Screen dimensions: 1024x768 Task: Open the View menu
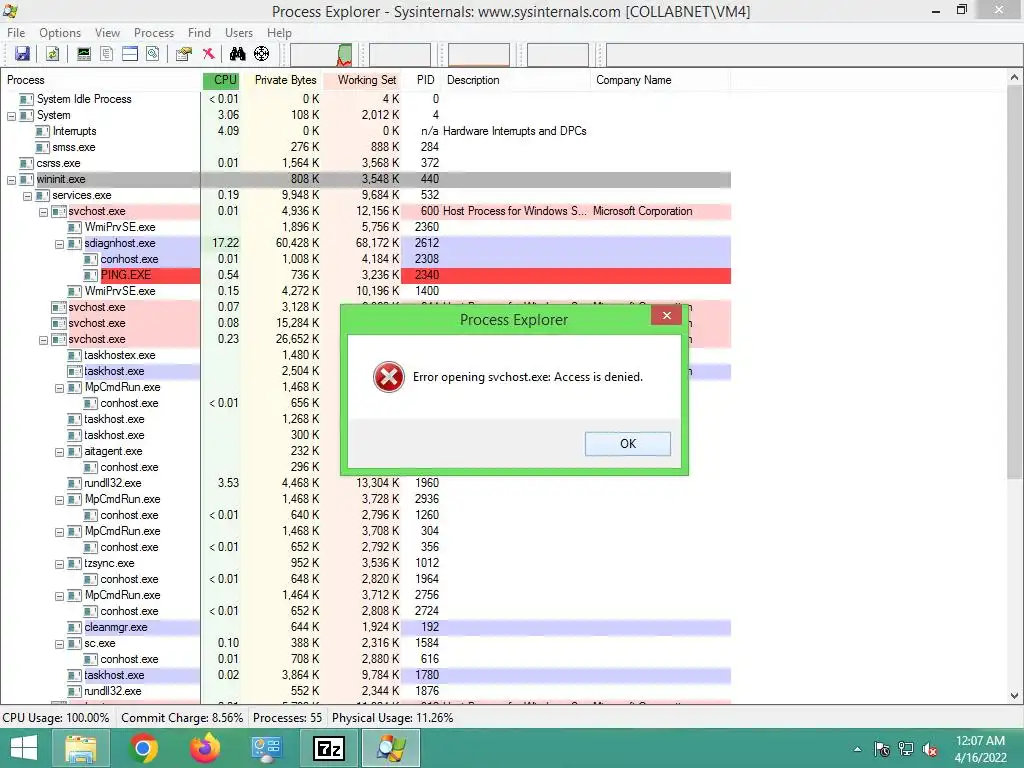pos(107,33)
